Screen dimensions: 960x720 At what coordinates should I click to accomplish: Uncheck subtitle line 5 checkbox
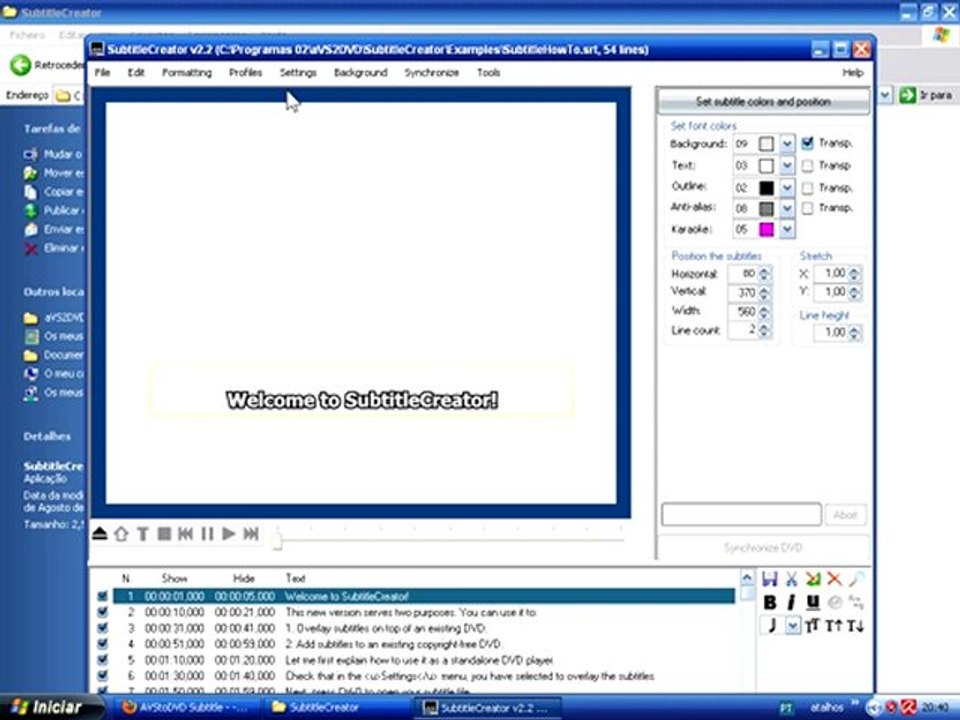tap(102, 660)
